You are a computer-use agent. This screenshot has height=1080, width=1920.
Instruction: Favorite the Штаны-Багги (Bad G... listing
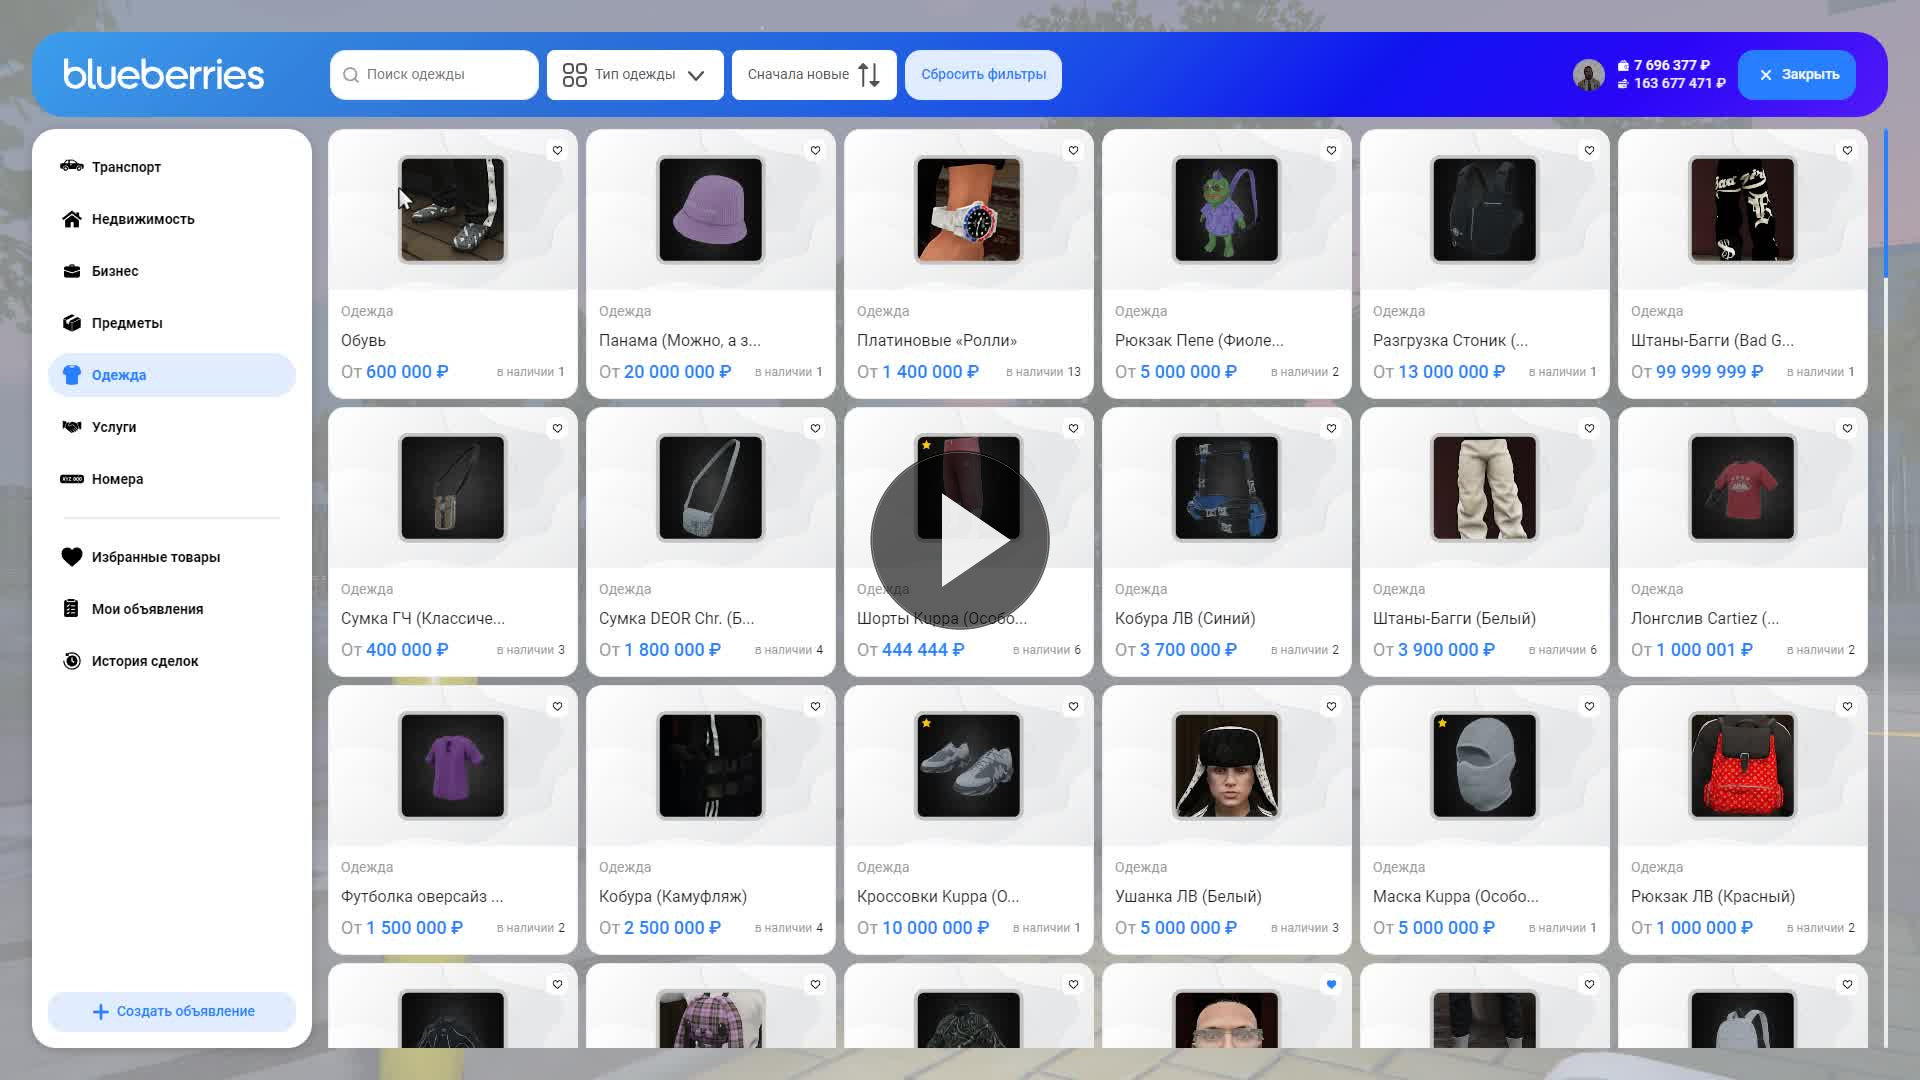tap(1848, 151)
